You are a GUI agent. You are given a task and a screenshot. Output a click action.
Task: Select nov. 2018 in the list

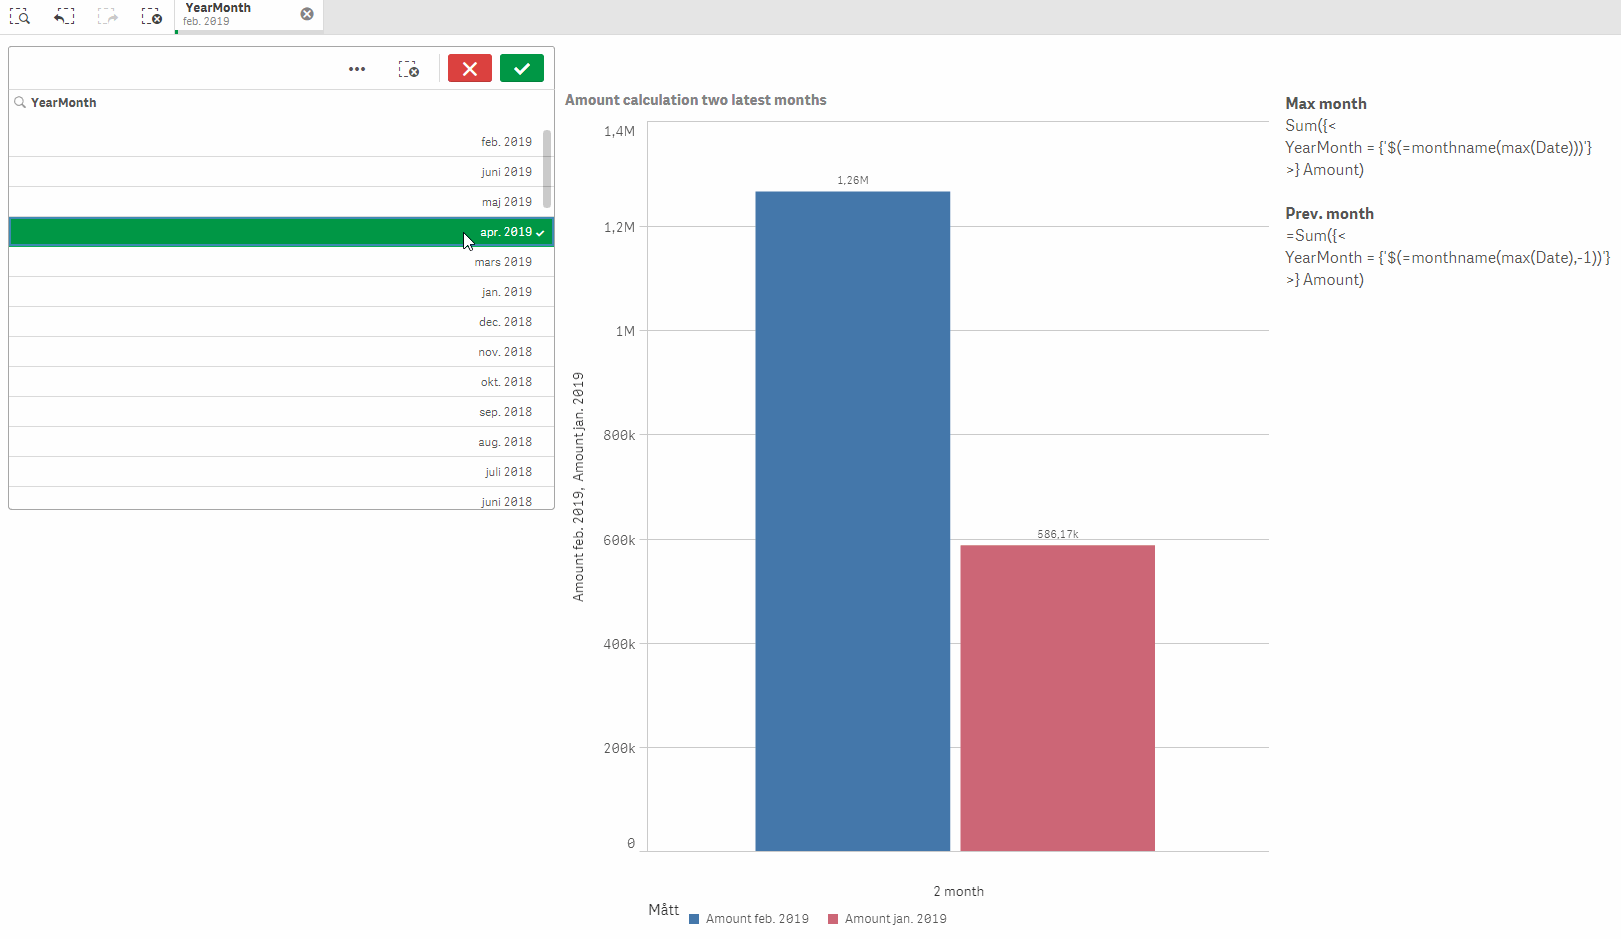tap(281, 352)
